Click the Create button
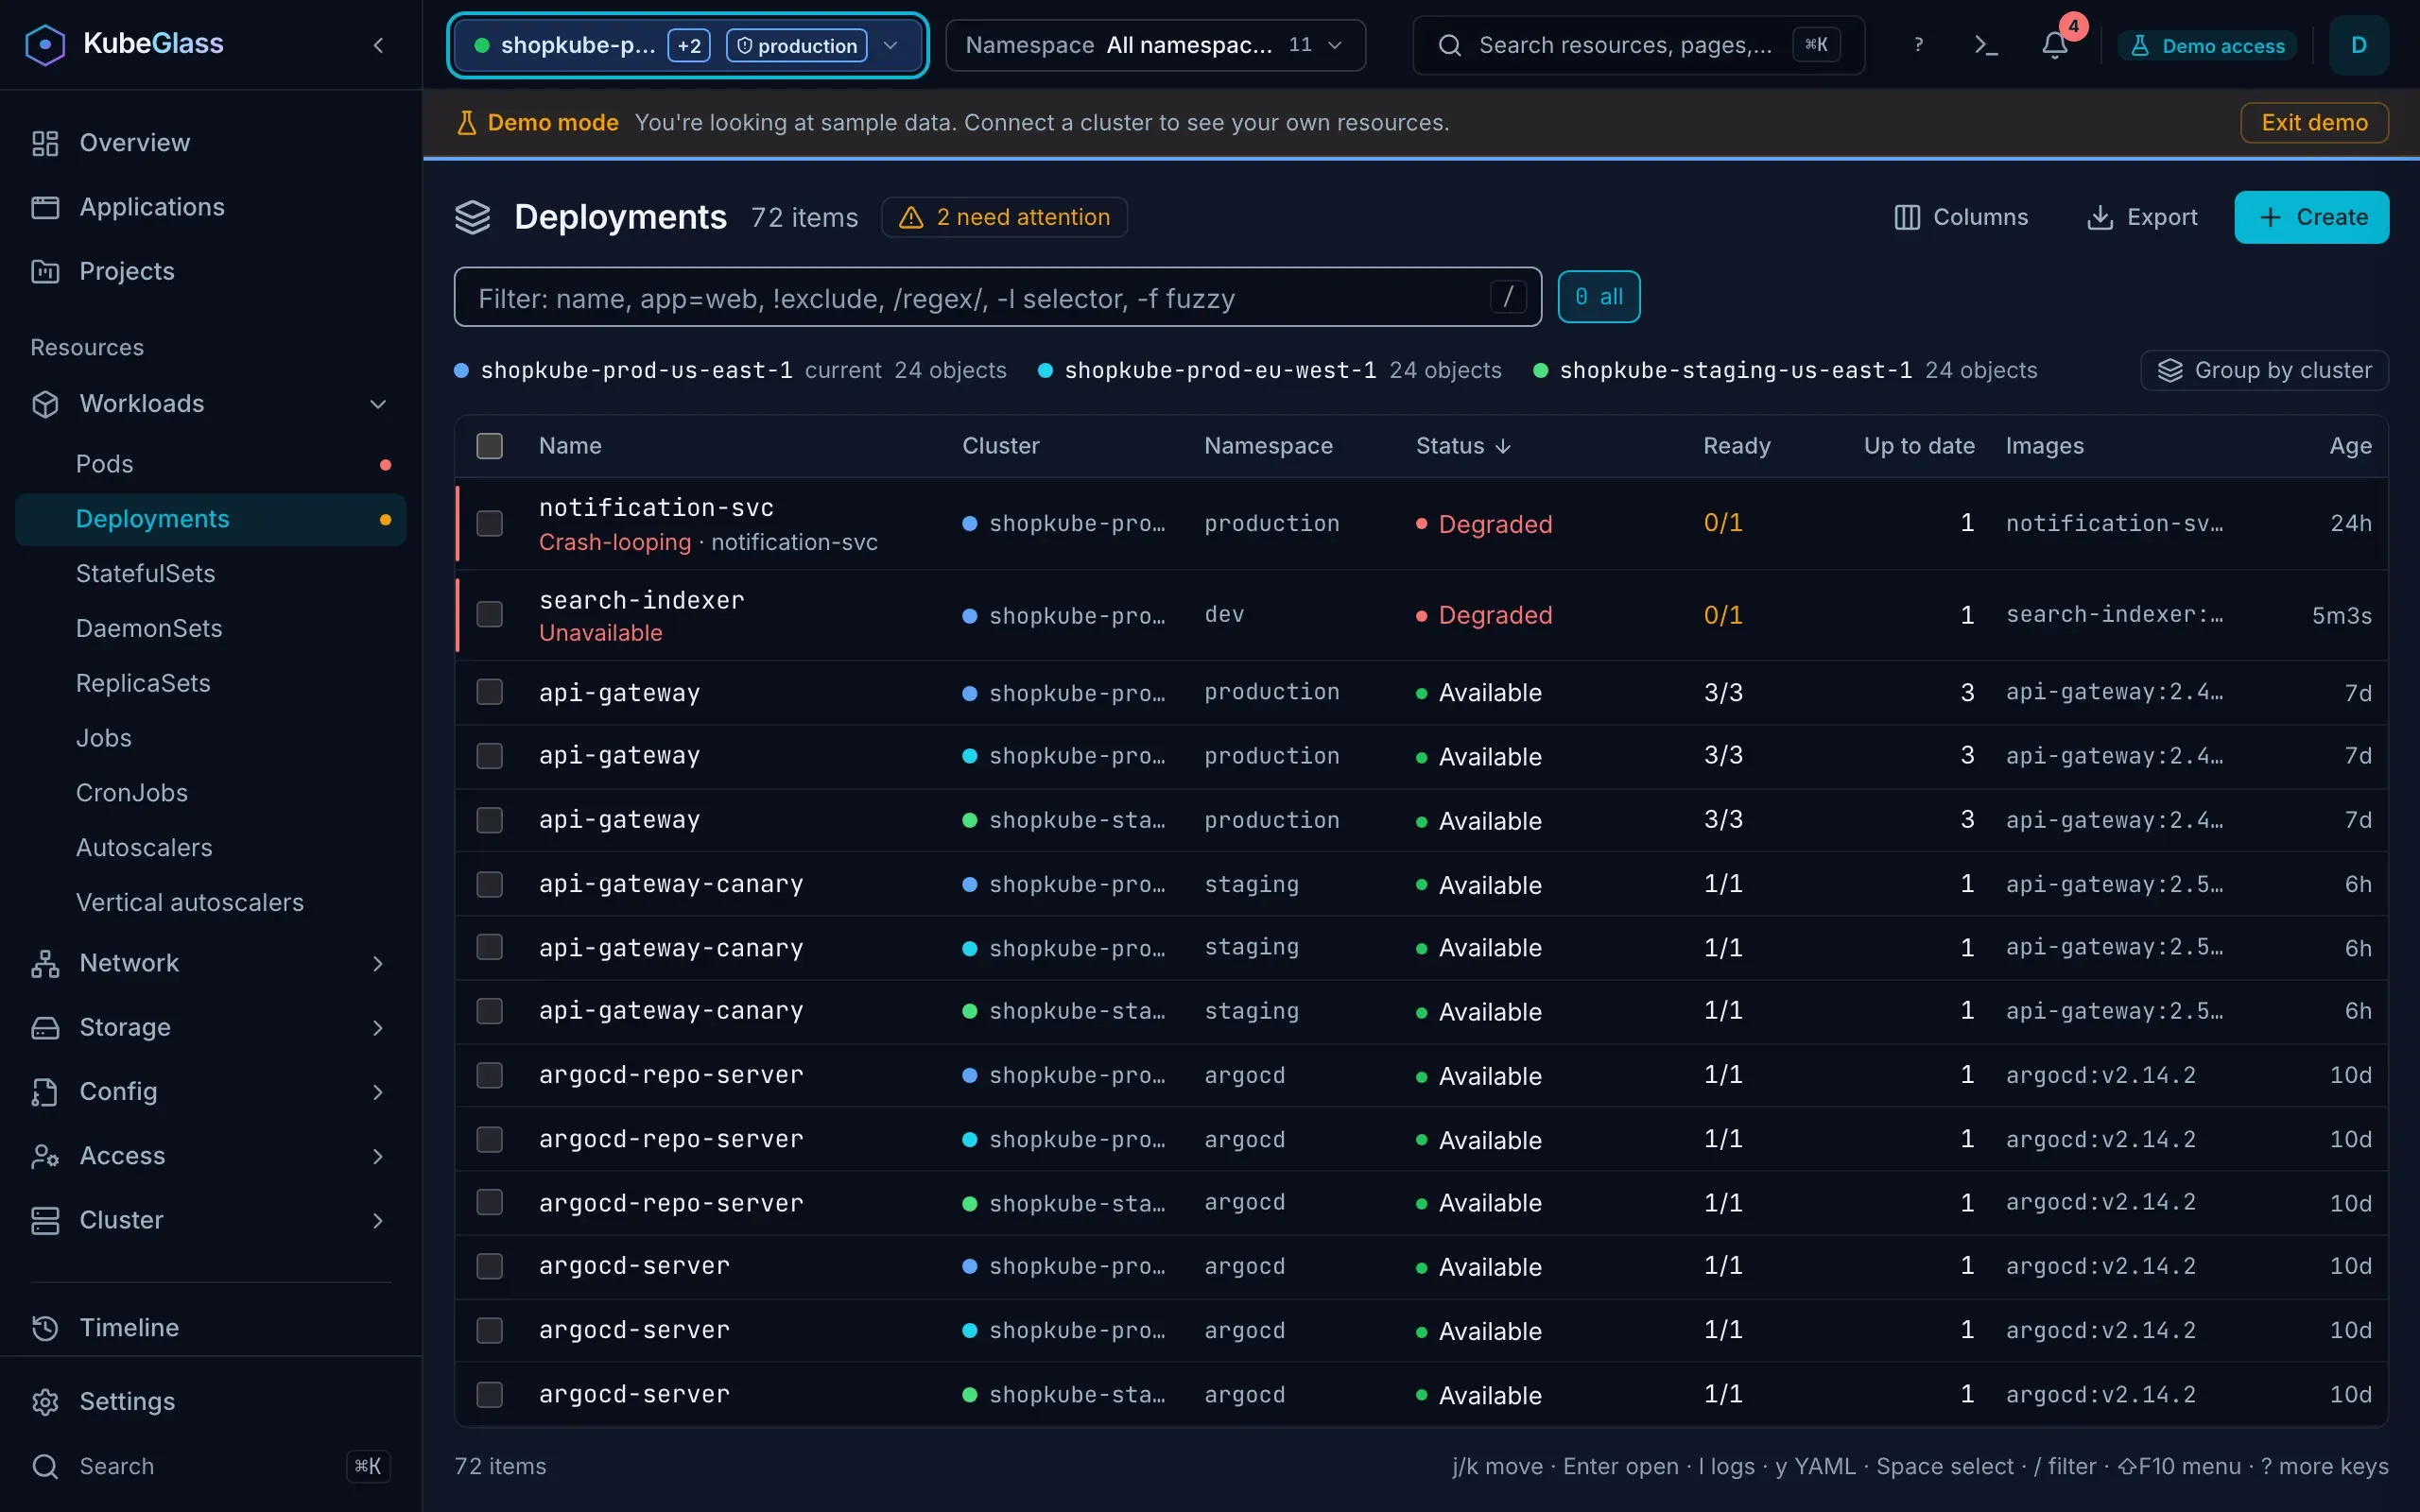This screenshot has height=1512, width=2420. [2311, 217]
